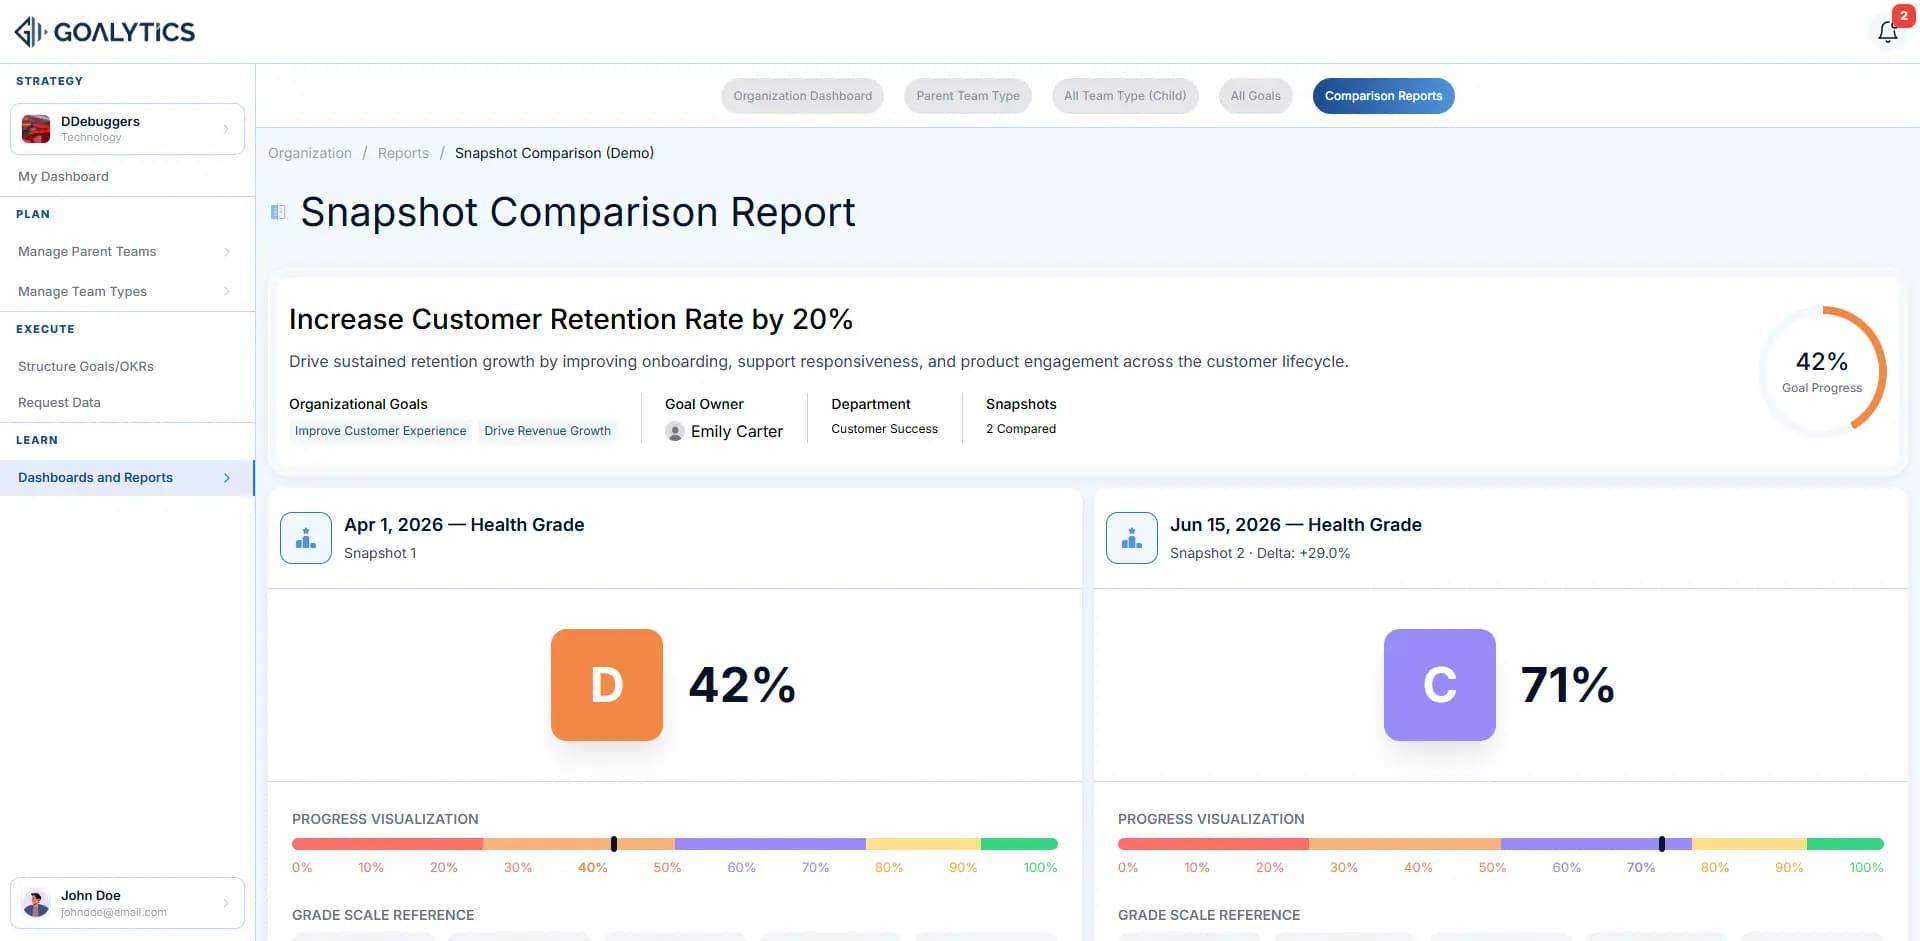
Task: Click the Emily Carter goal owner name
Action: pyautogui.click(x=737, y=431)
